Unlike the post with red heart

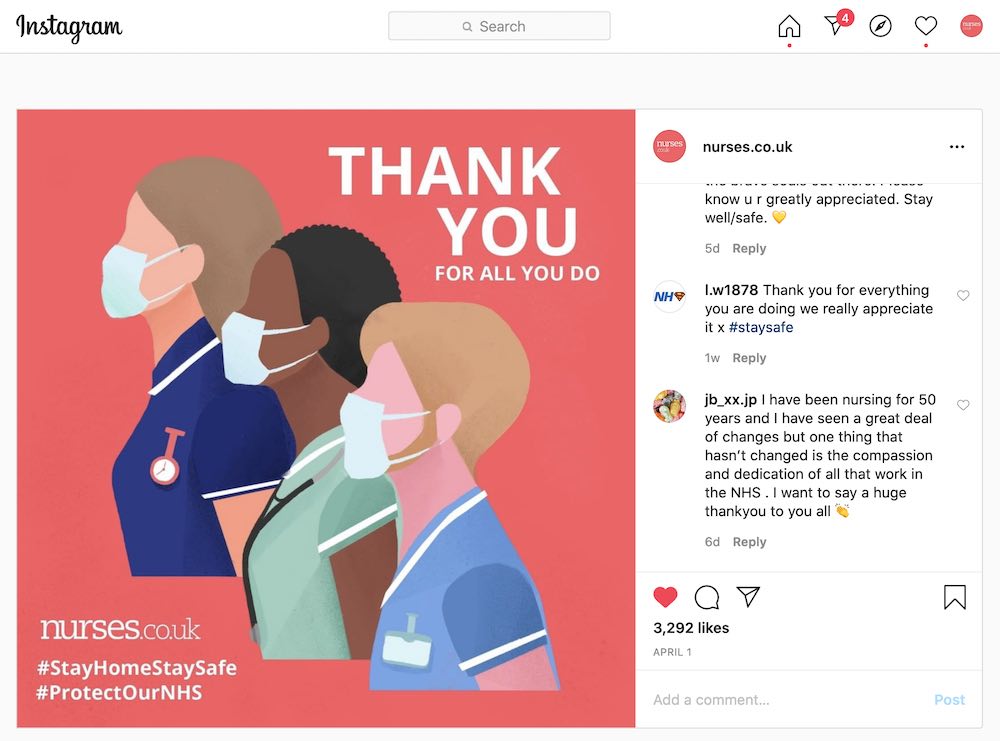click(x=665, y=597)
